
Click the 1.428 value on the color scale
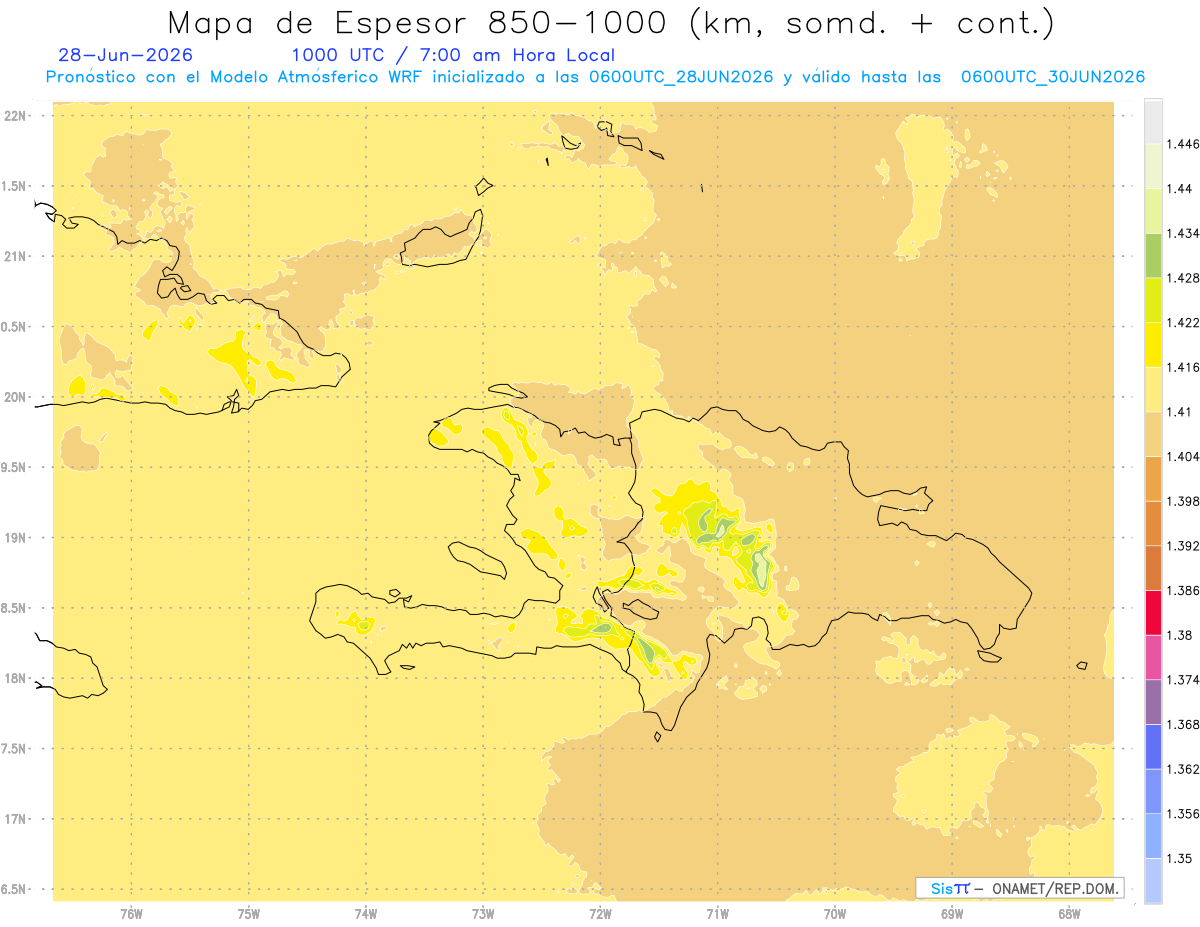1181,278
